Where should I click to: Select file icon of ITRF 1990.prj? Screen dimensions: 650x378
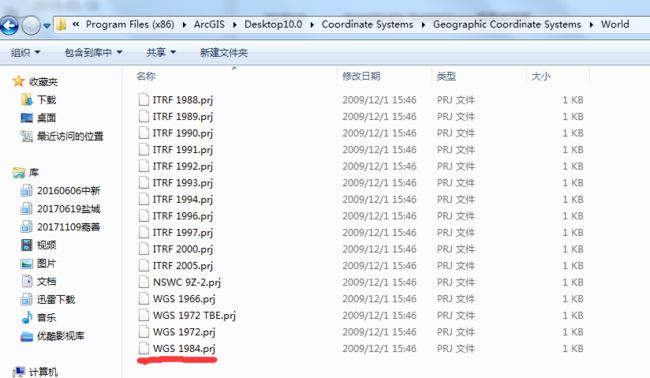pyautogui.click(x=143, y=133)
